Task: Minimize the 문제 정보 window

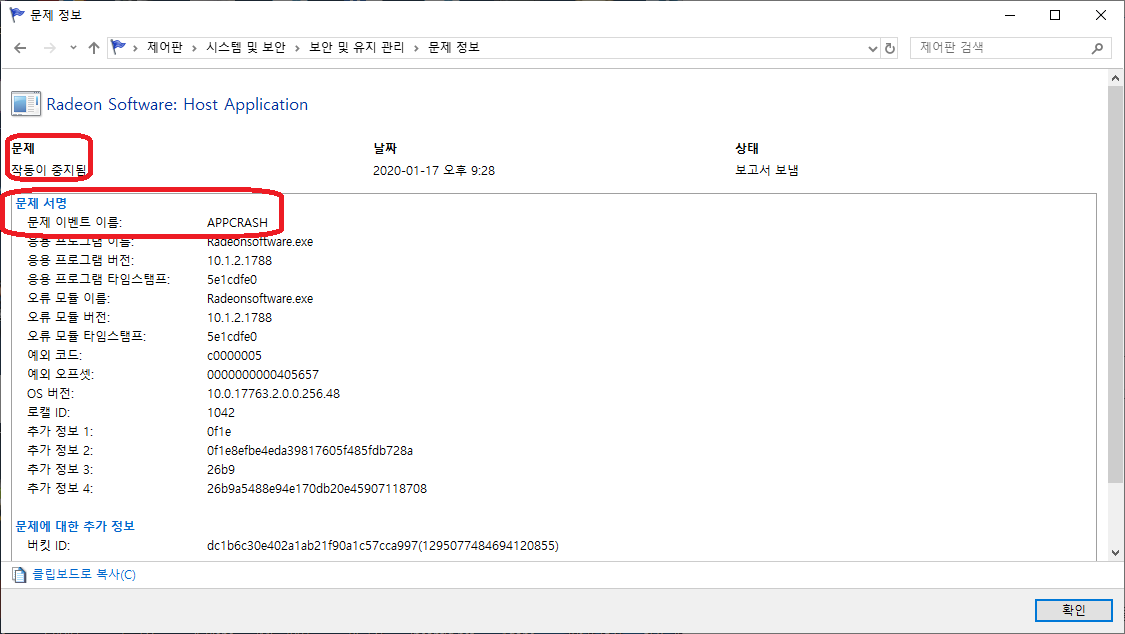Action: click(x=1010, y=15)
